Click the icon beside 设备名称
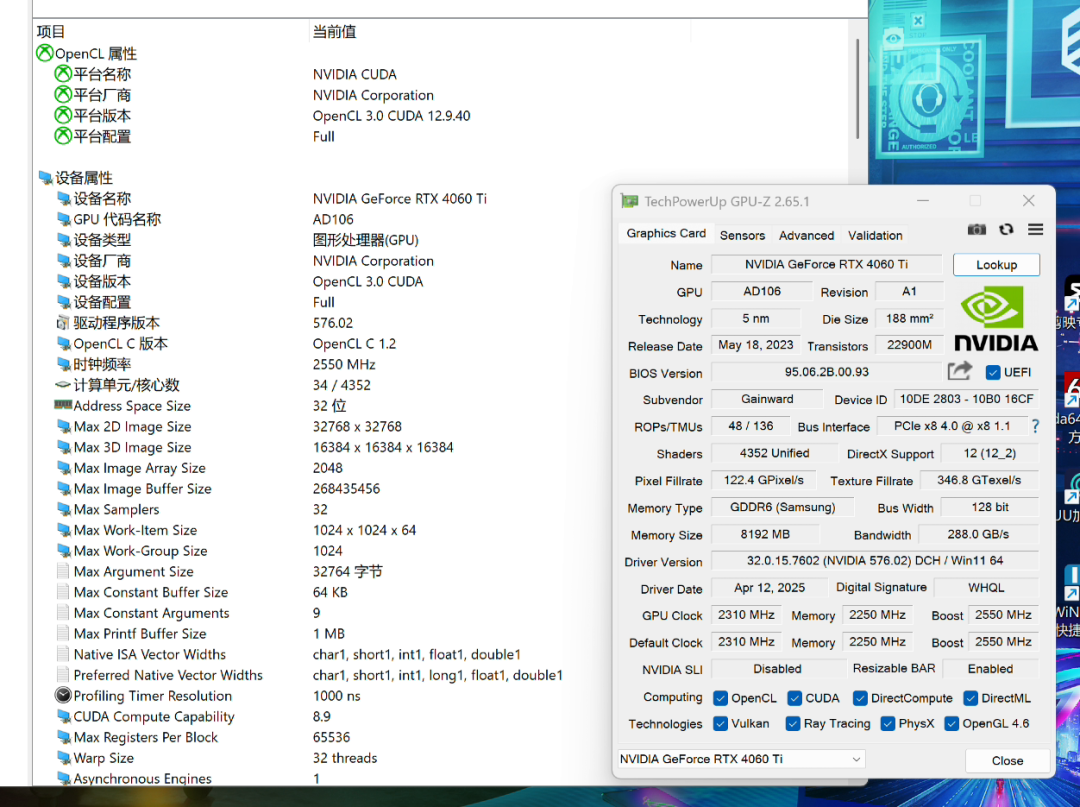Image resolution: width=1080 pixels, height=807 pixels. pyautogui.click(x=64, y=199)
